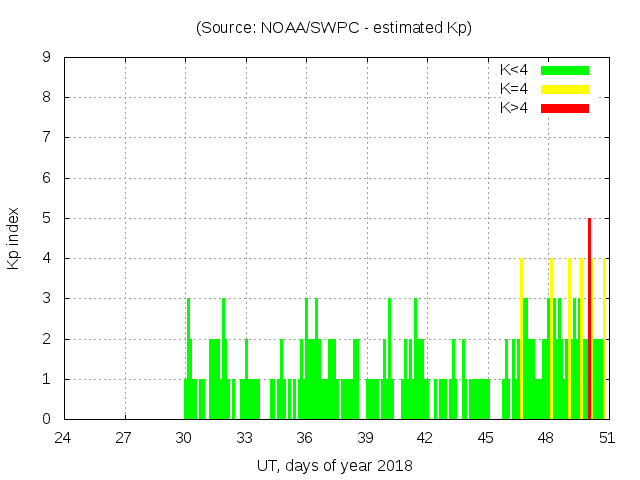640x480 pixels.
Task: Click x-axis tick label 27
Action: click(x=124, y=438)
